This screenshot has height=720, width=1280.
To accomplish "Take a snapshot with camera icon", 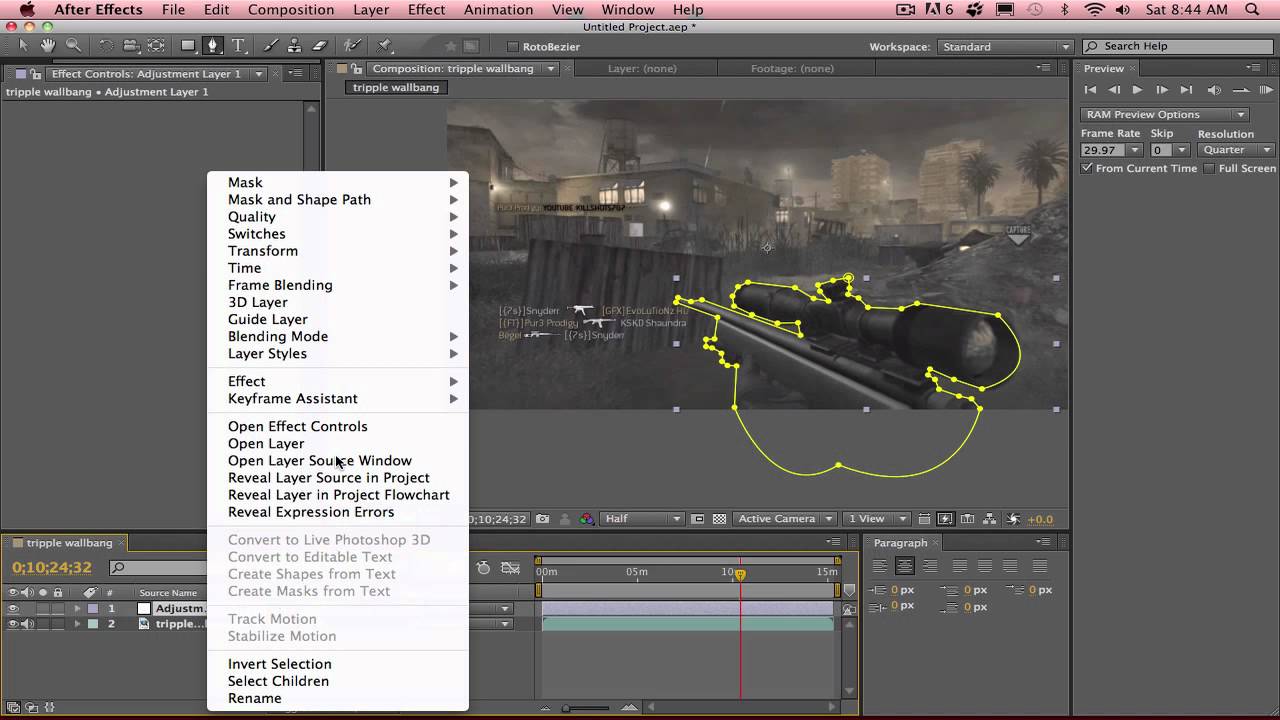I will (x=542, y=519).
